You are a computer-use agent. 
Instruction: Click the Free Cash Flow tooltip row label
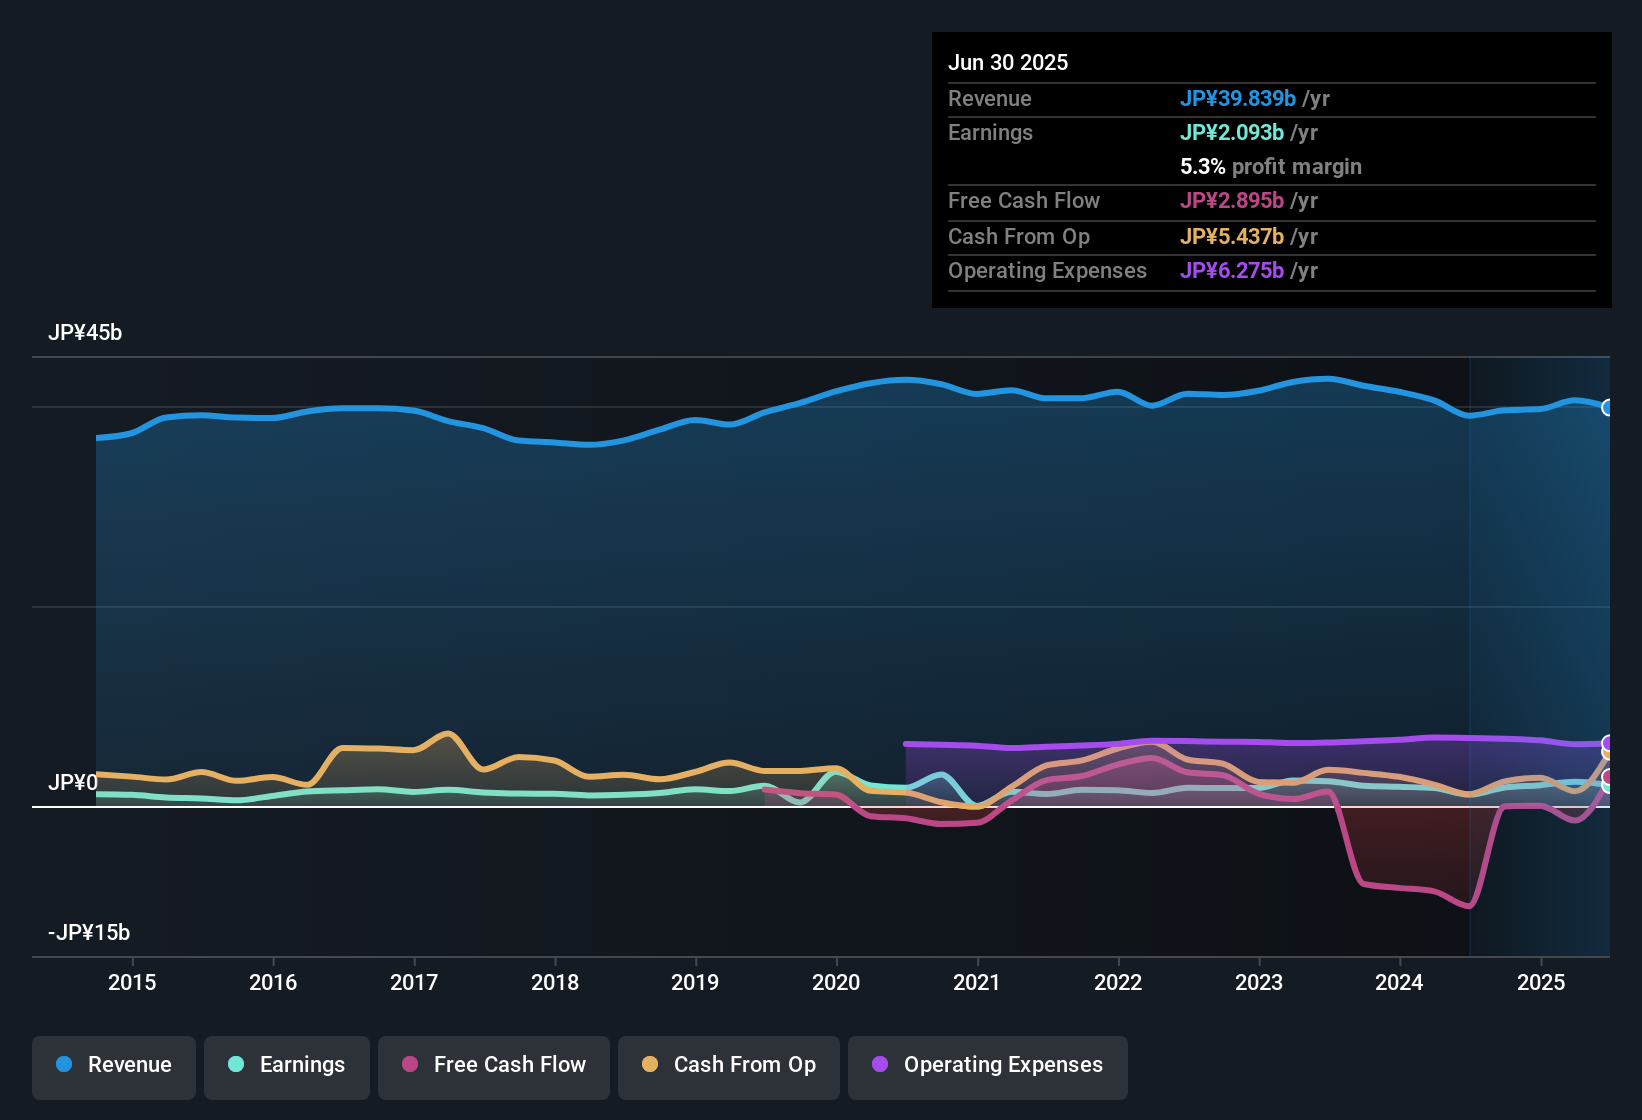click(x=1024, y=200)
